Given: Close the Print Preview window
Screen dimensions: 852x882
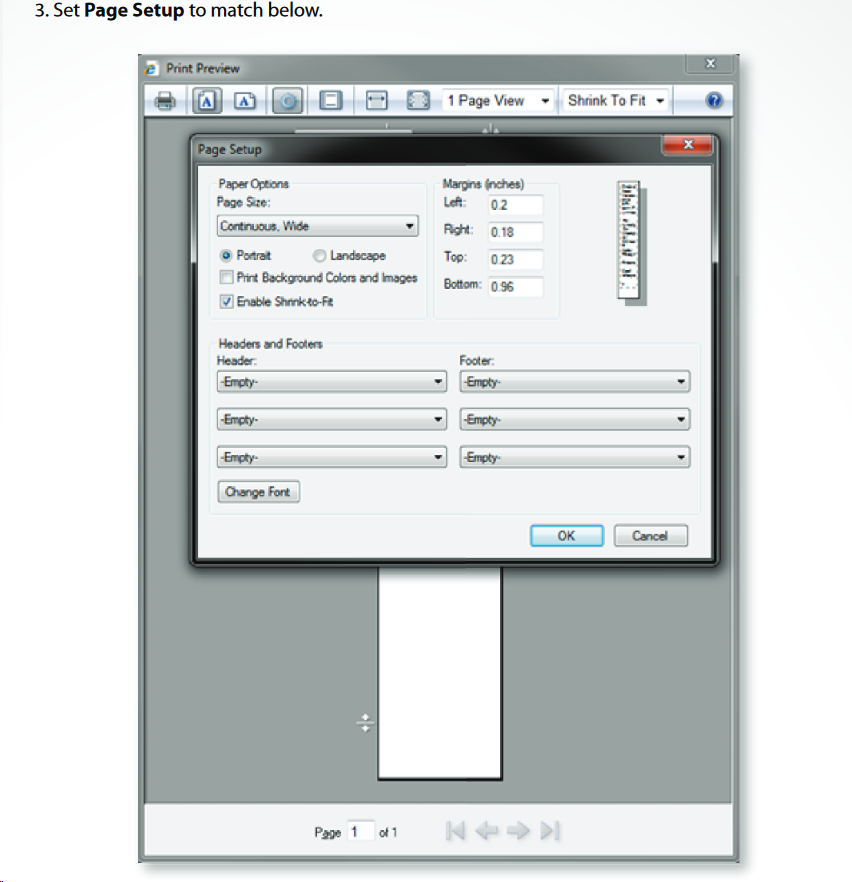Looking at the screenshot, I should coord(710,63).
